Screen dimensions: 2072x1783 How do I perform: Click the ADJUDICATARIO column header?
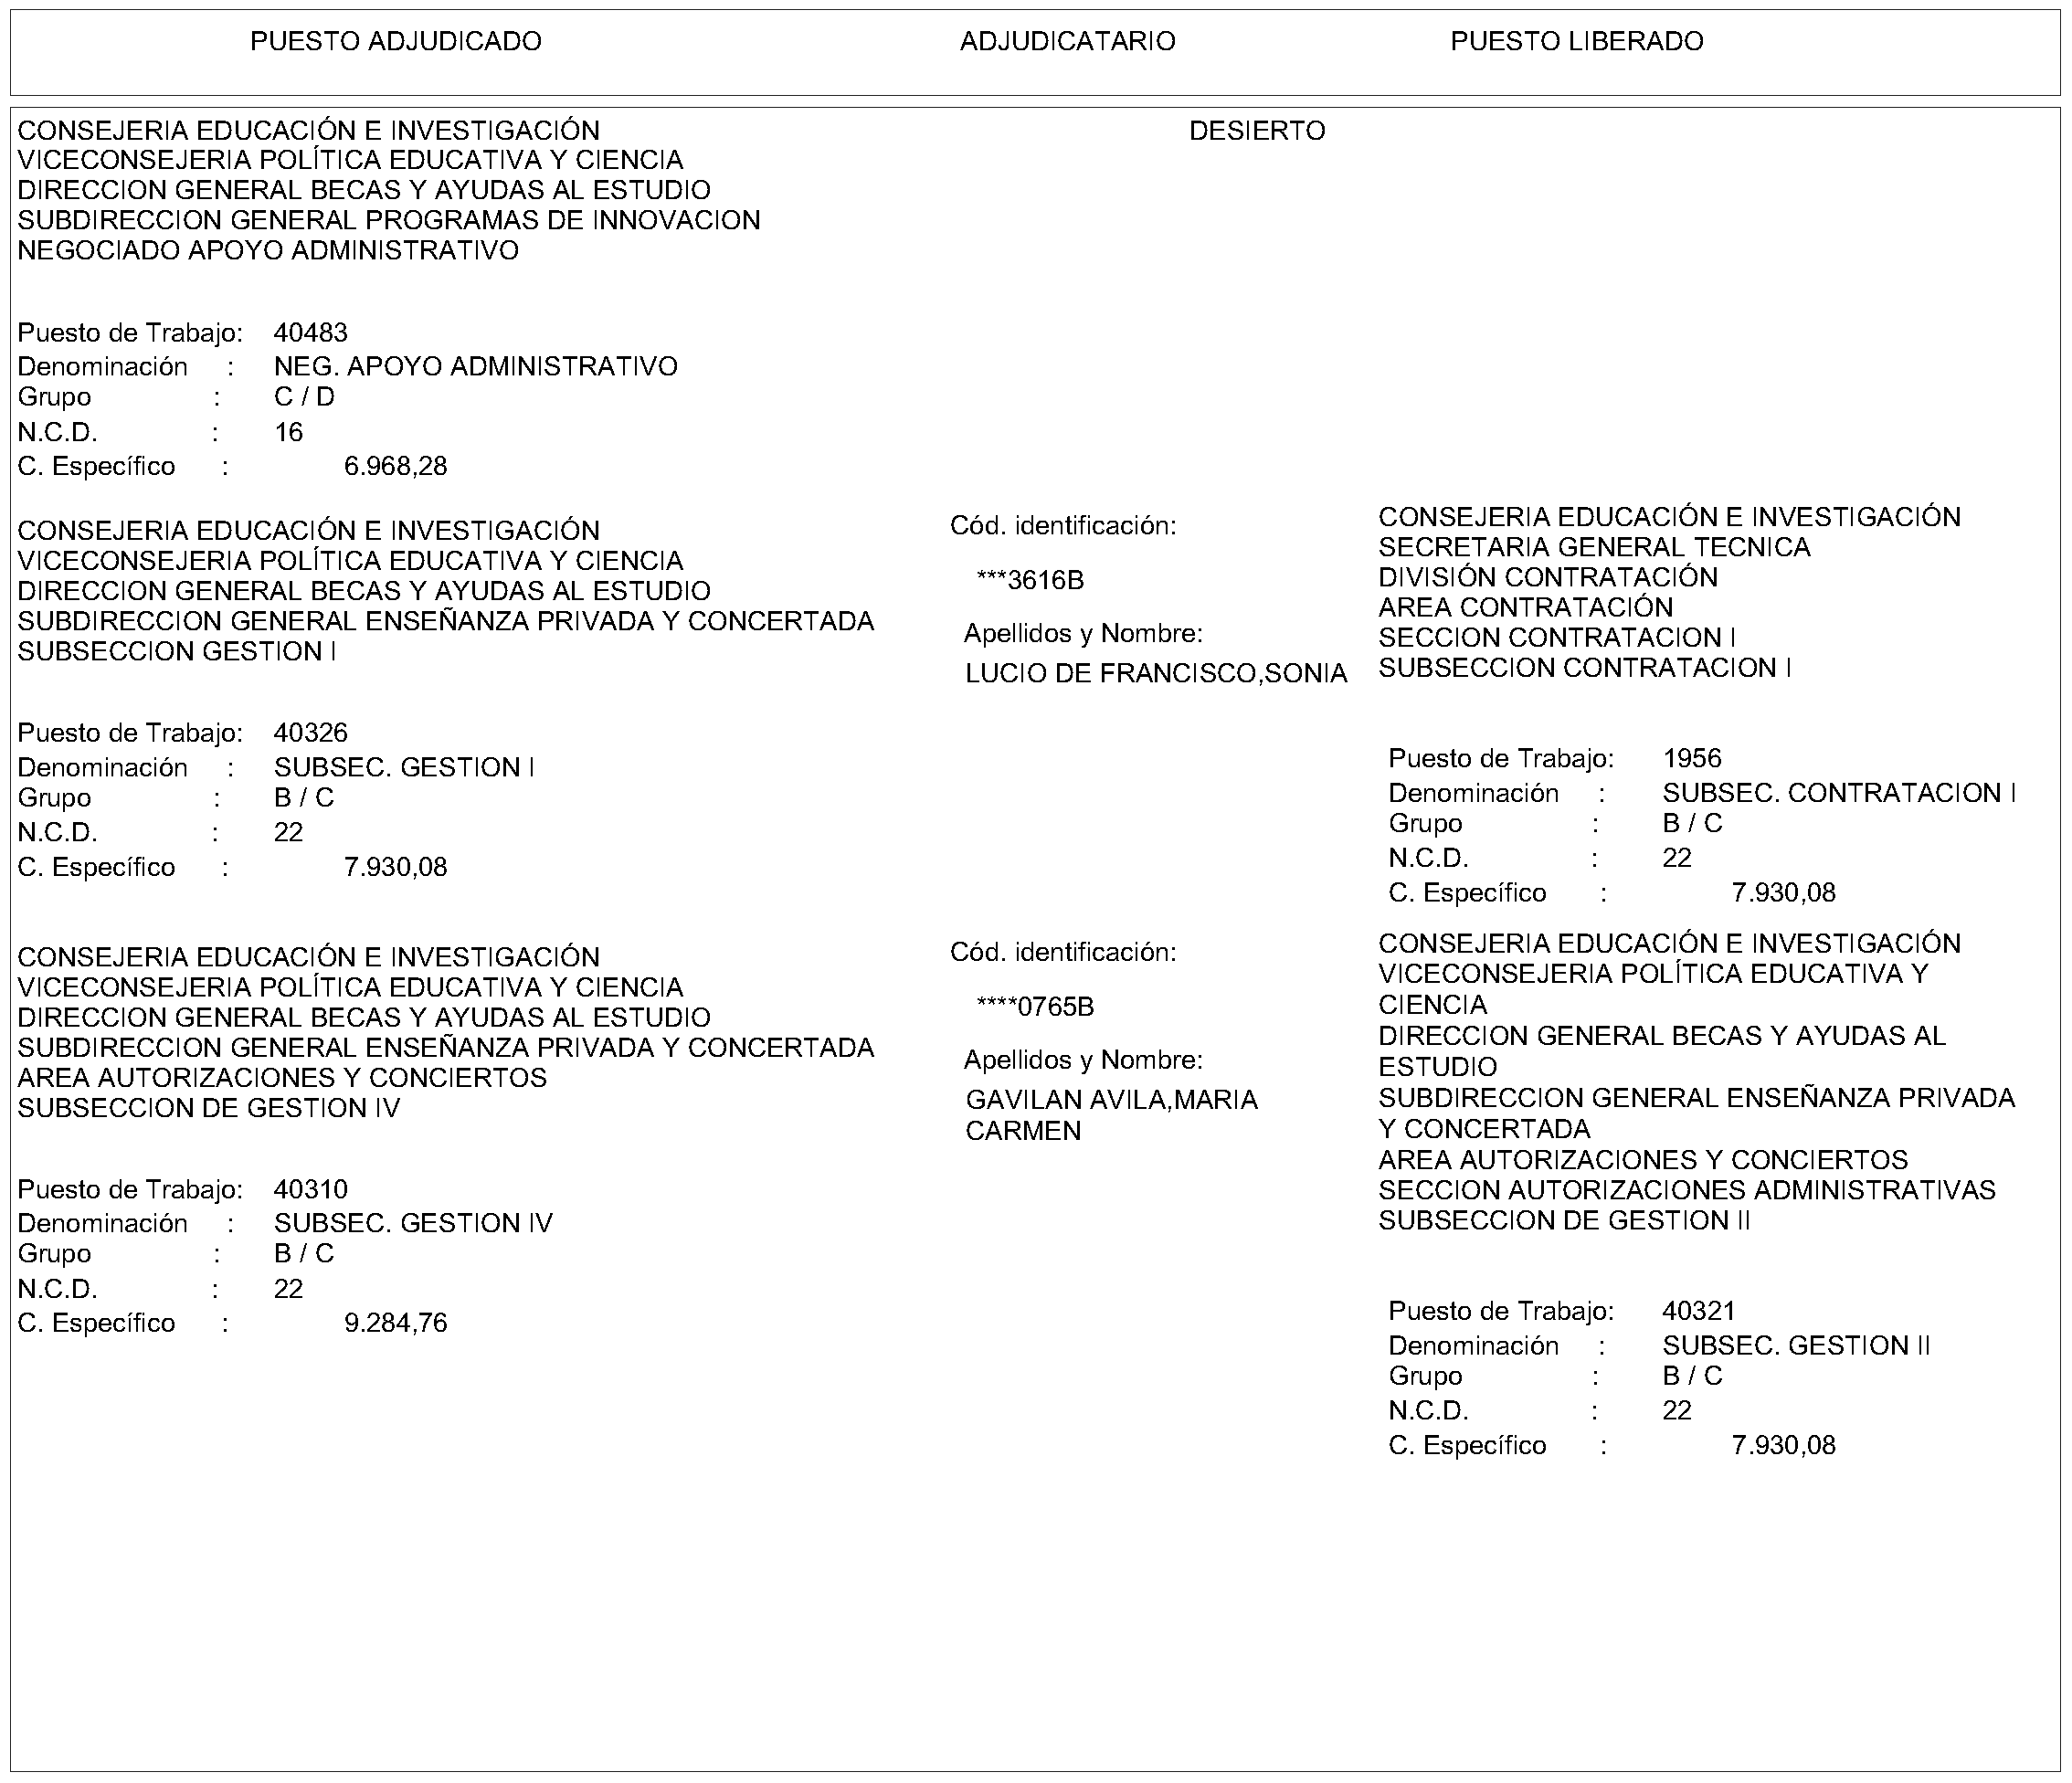click(1067, 41)
